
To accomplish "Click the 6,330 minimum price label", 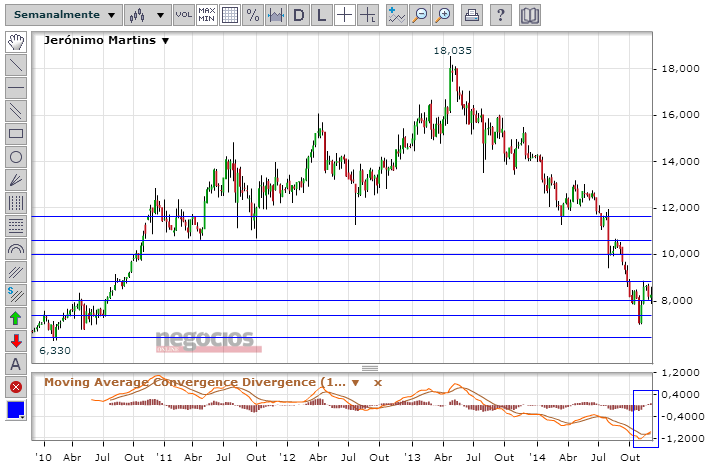I will click(x=55, y=351).
